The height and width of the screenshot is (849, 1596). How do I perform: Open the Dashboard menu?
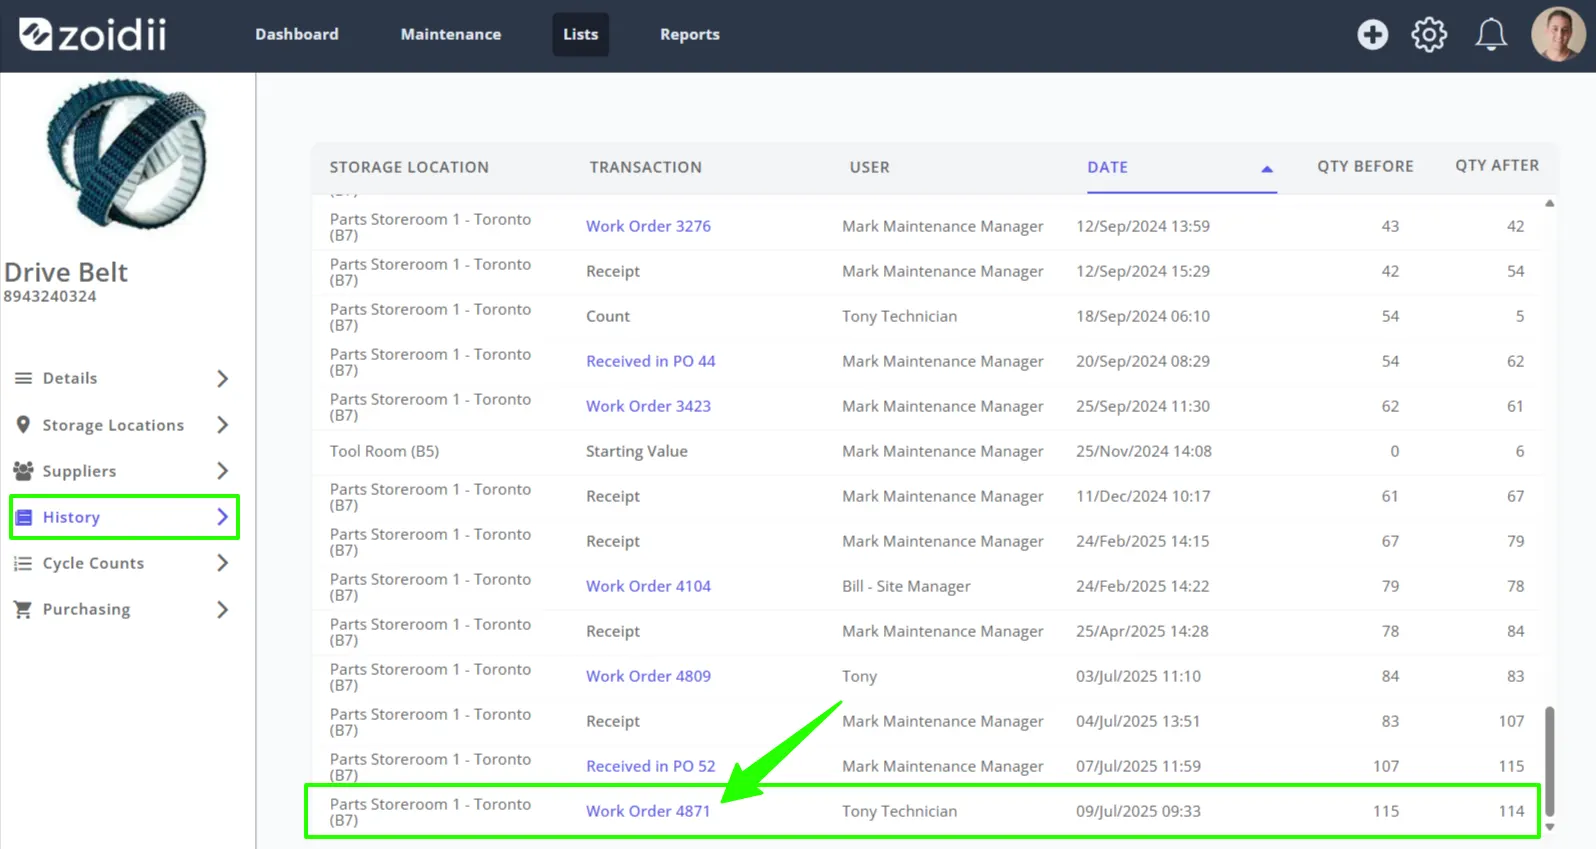(297, 34)
